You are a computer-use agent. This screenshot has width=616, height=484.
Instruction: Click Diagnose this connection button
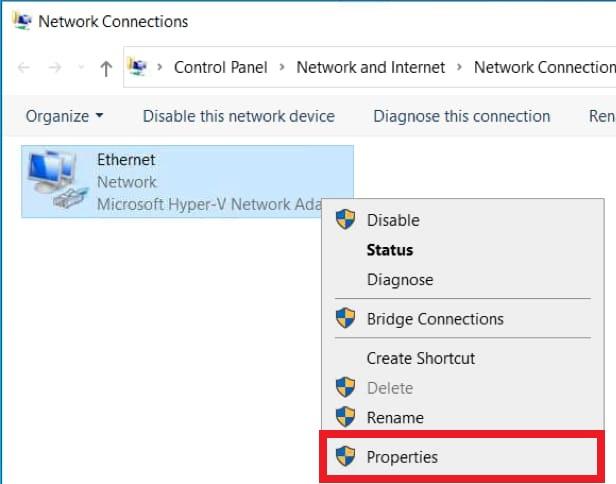[461, 116]
